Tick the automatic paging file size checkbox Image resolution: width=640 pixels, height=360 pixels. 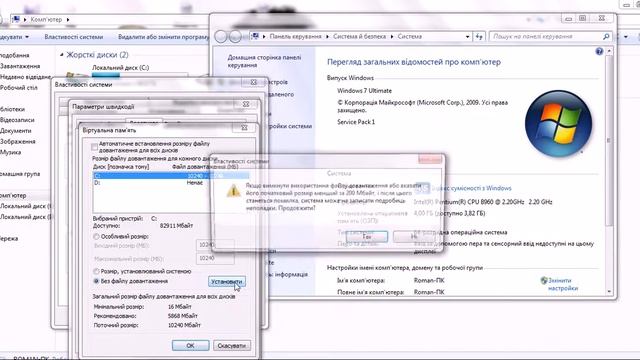[94, 147]
